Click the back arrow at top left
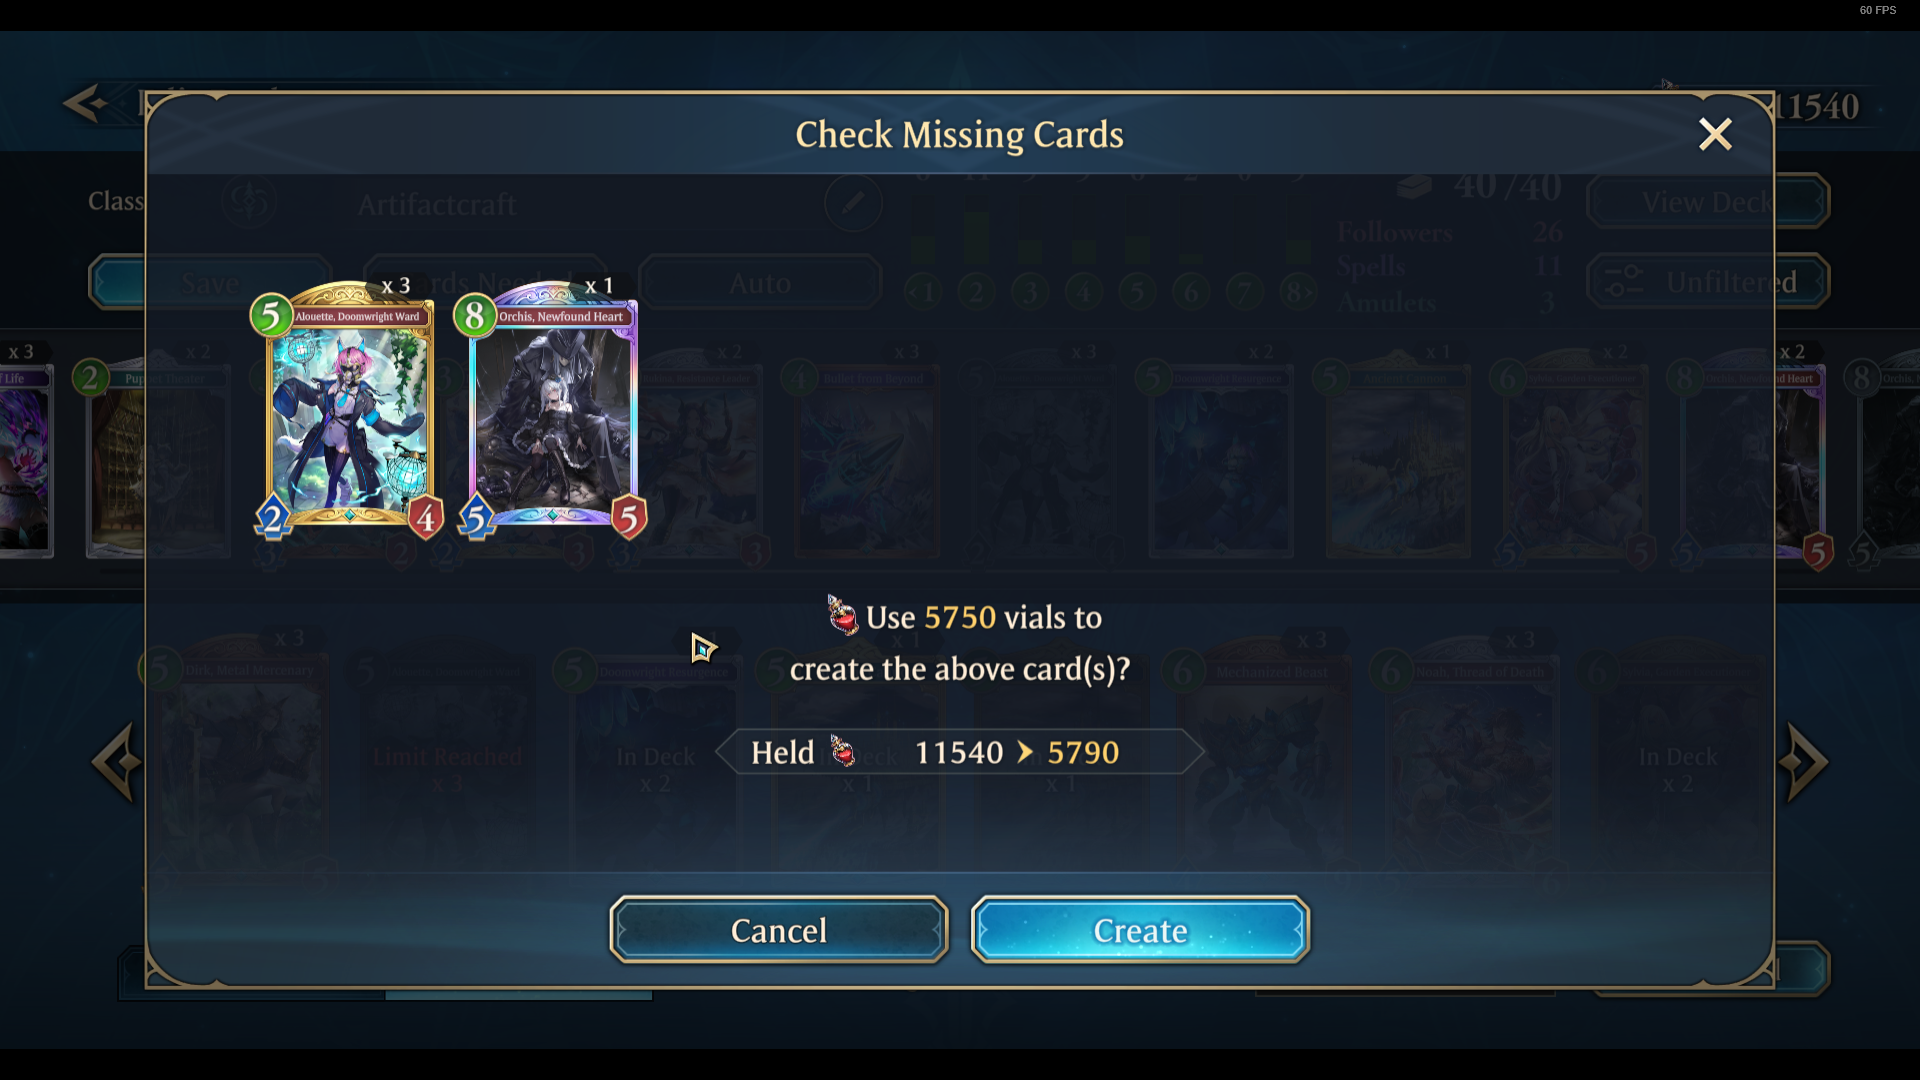This screenshot has height=1080, width=1920. (x=84, y=102)
